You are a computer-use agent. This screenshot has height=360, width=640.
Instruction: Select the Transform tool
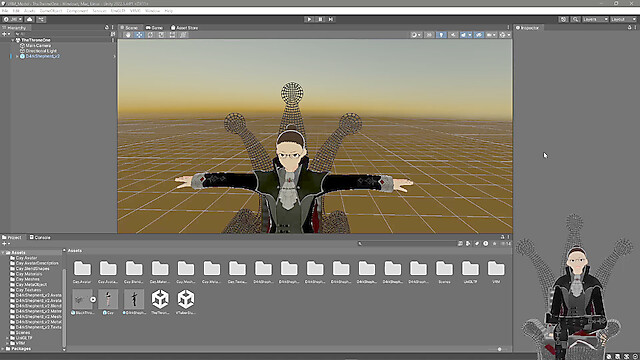coord(183,35)
